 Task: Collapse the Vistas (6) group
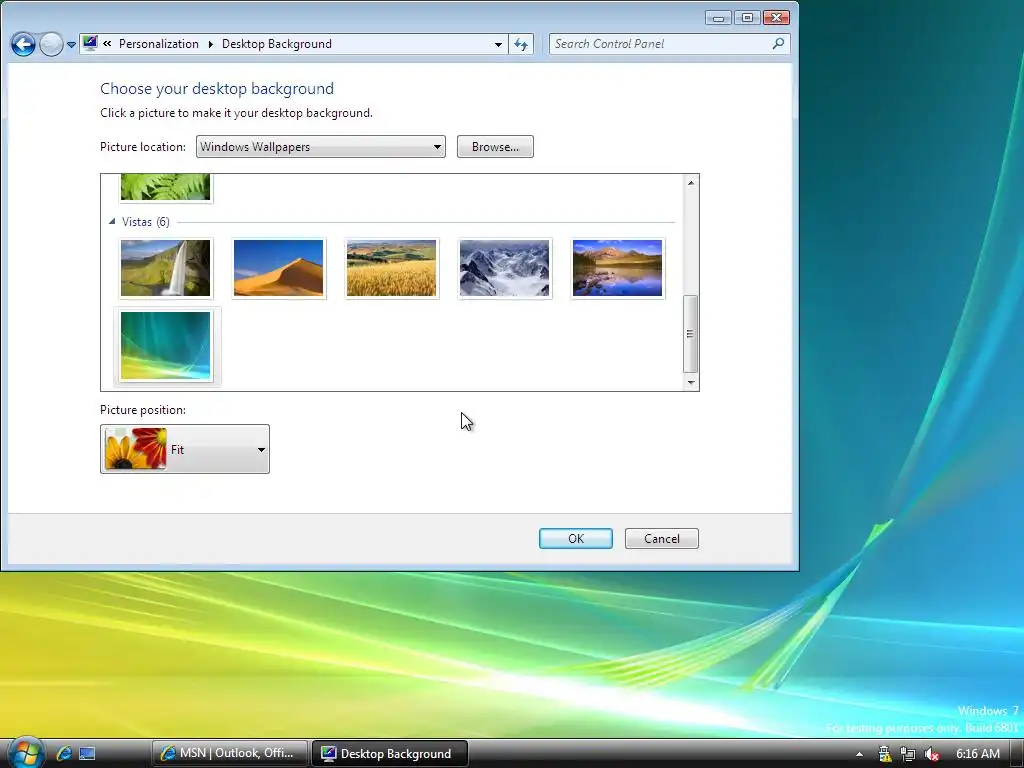[x=112, y=222]
